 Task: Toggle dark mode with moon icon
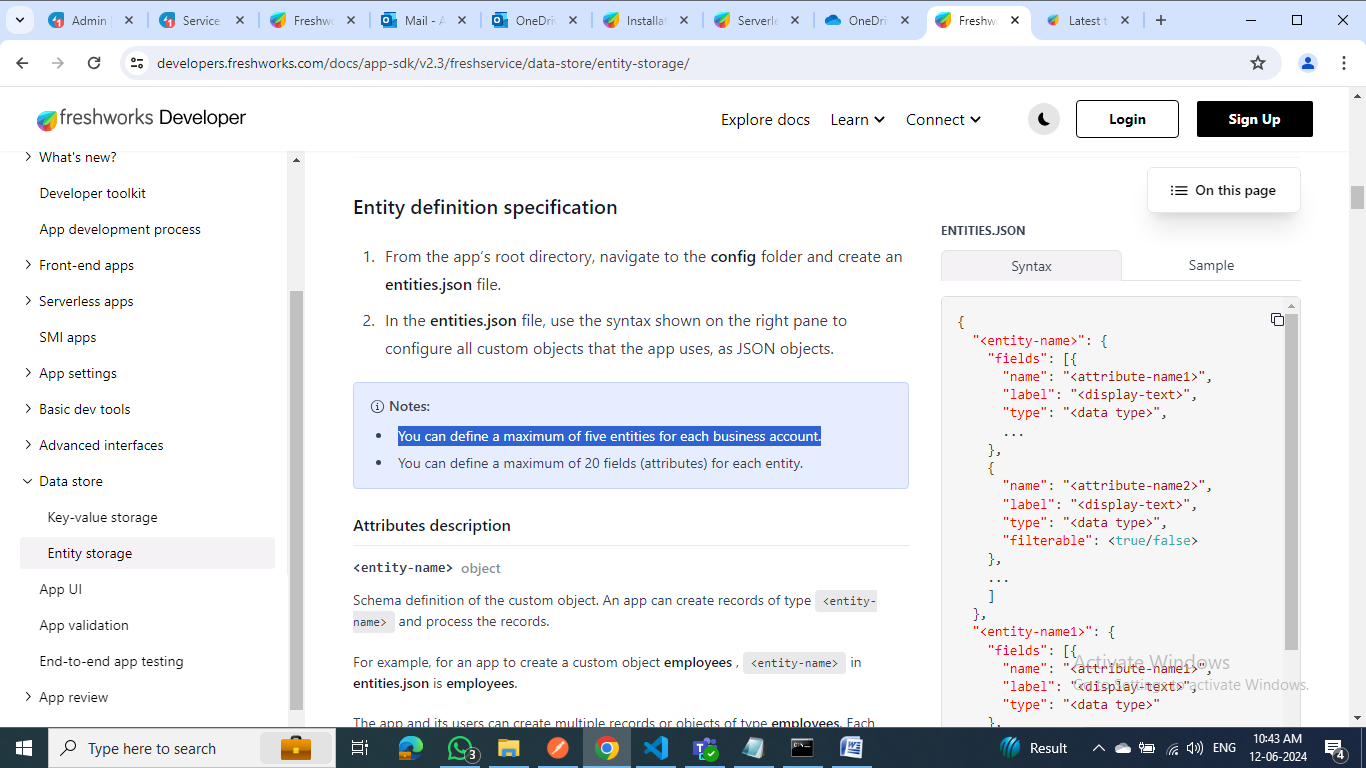[x=1043, y=119]
